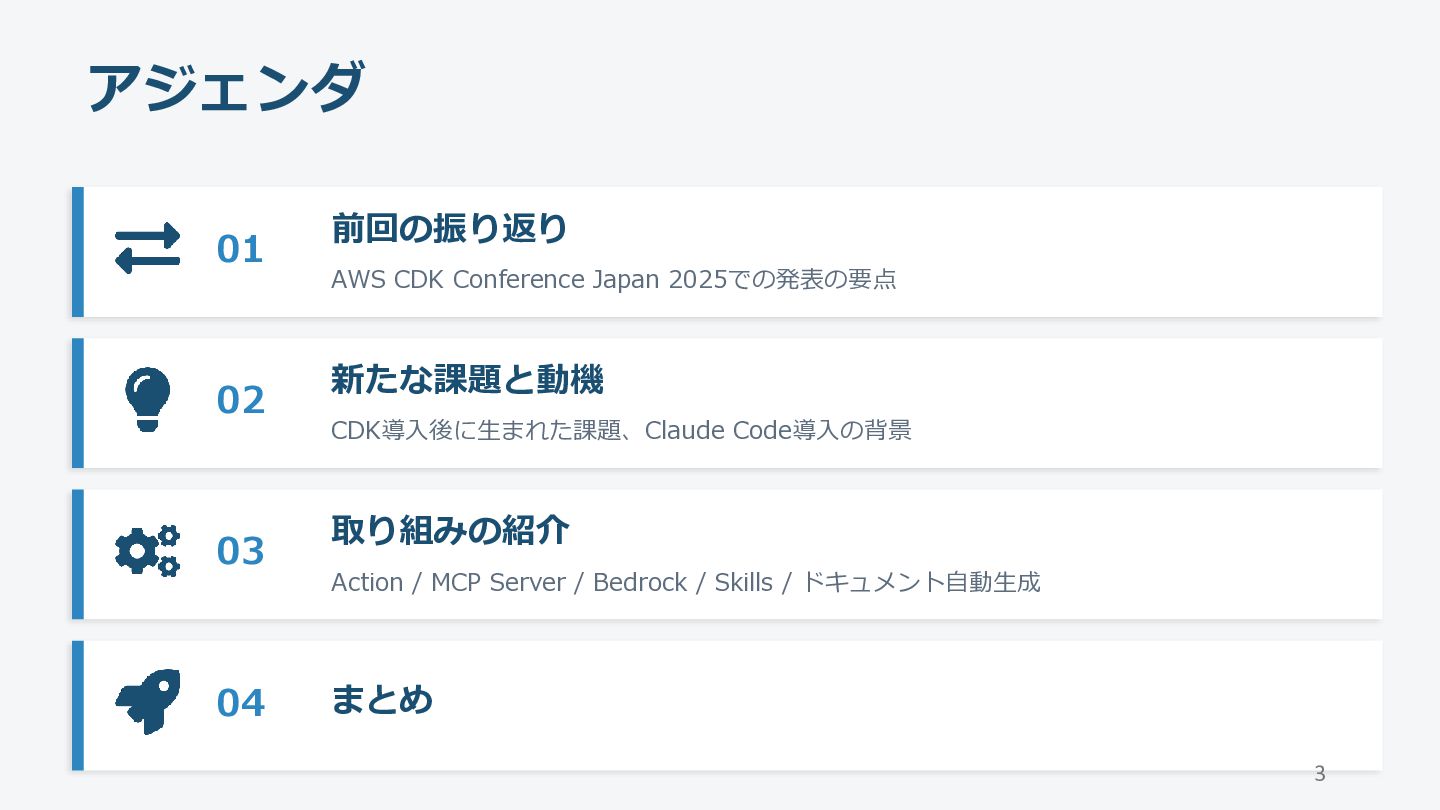
Task: Select the number 04 label
Action: point(240,704)
